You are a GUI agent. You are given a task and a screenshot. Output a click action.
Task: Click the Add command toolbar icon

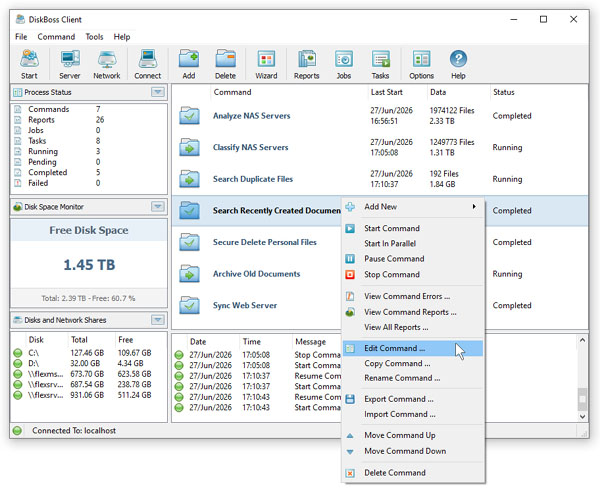point(189,64)
